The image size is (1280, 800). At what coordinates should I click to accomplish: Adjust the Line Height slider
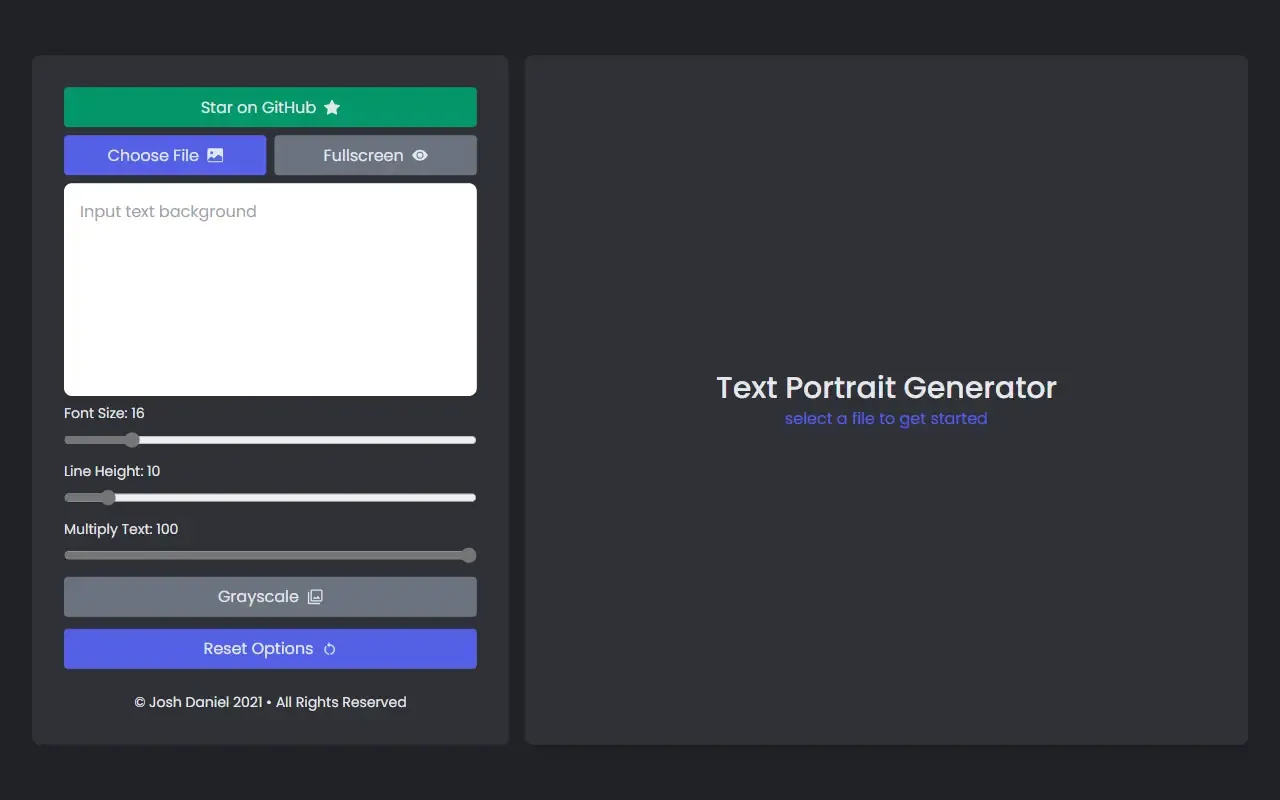(270, 498)
